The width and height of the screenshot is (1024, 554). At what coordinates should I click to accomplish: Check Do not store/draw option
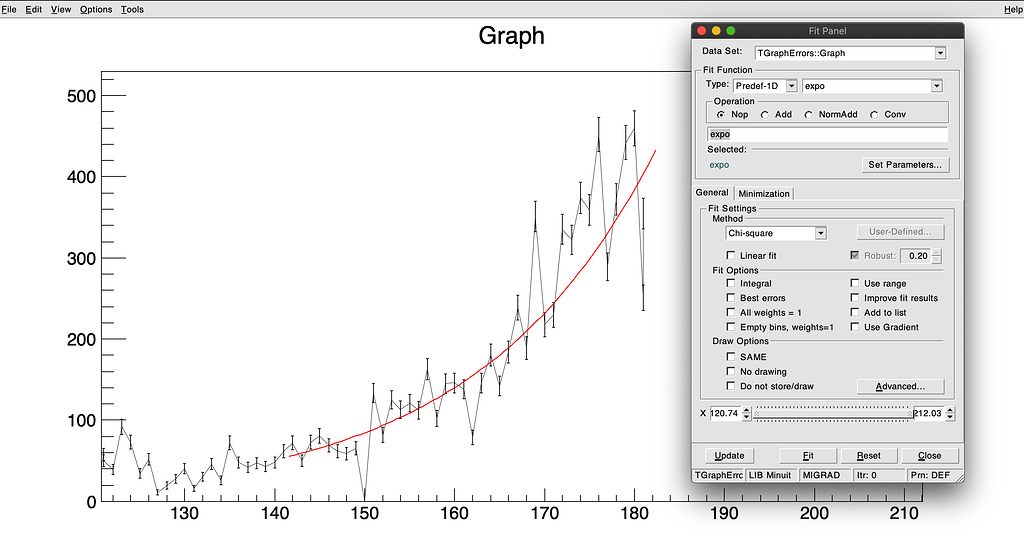coord(731,385)
